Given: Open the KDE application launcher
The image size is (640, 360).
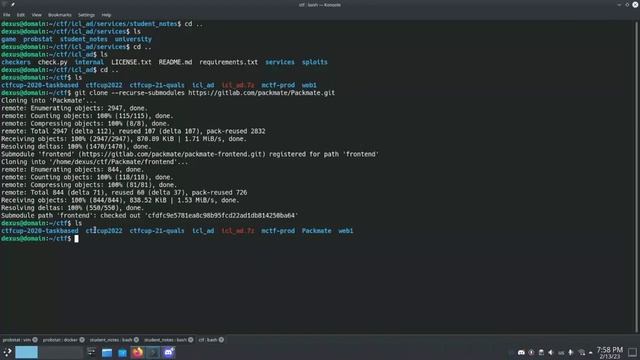Looking at the screenshot, I should click(x=7, y=352).
